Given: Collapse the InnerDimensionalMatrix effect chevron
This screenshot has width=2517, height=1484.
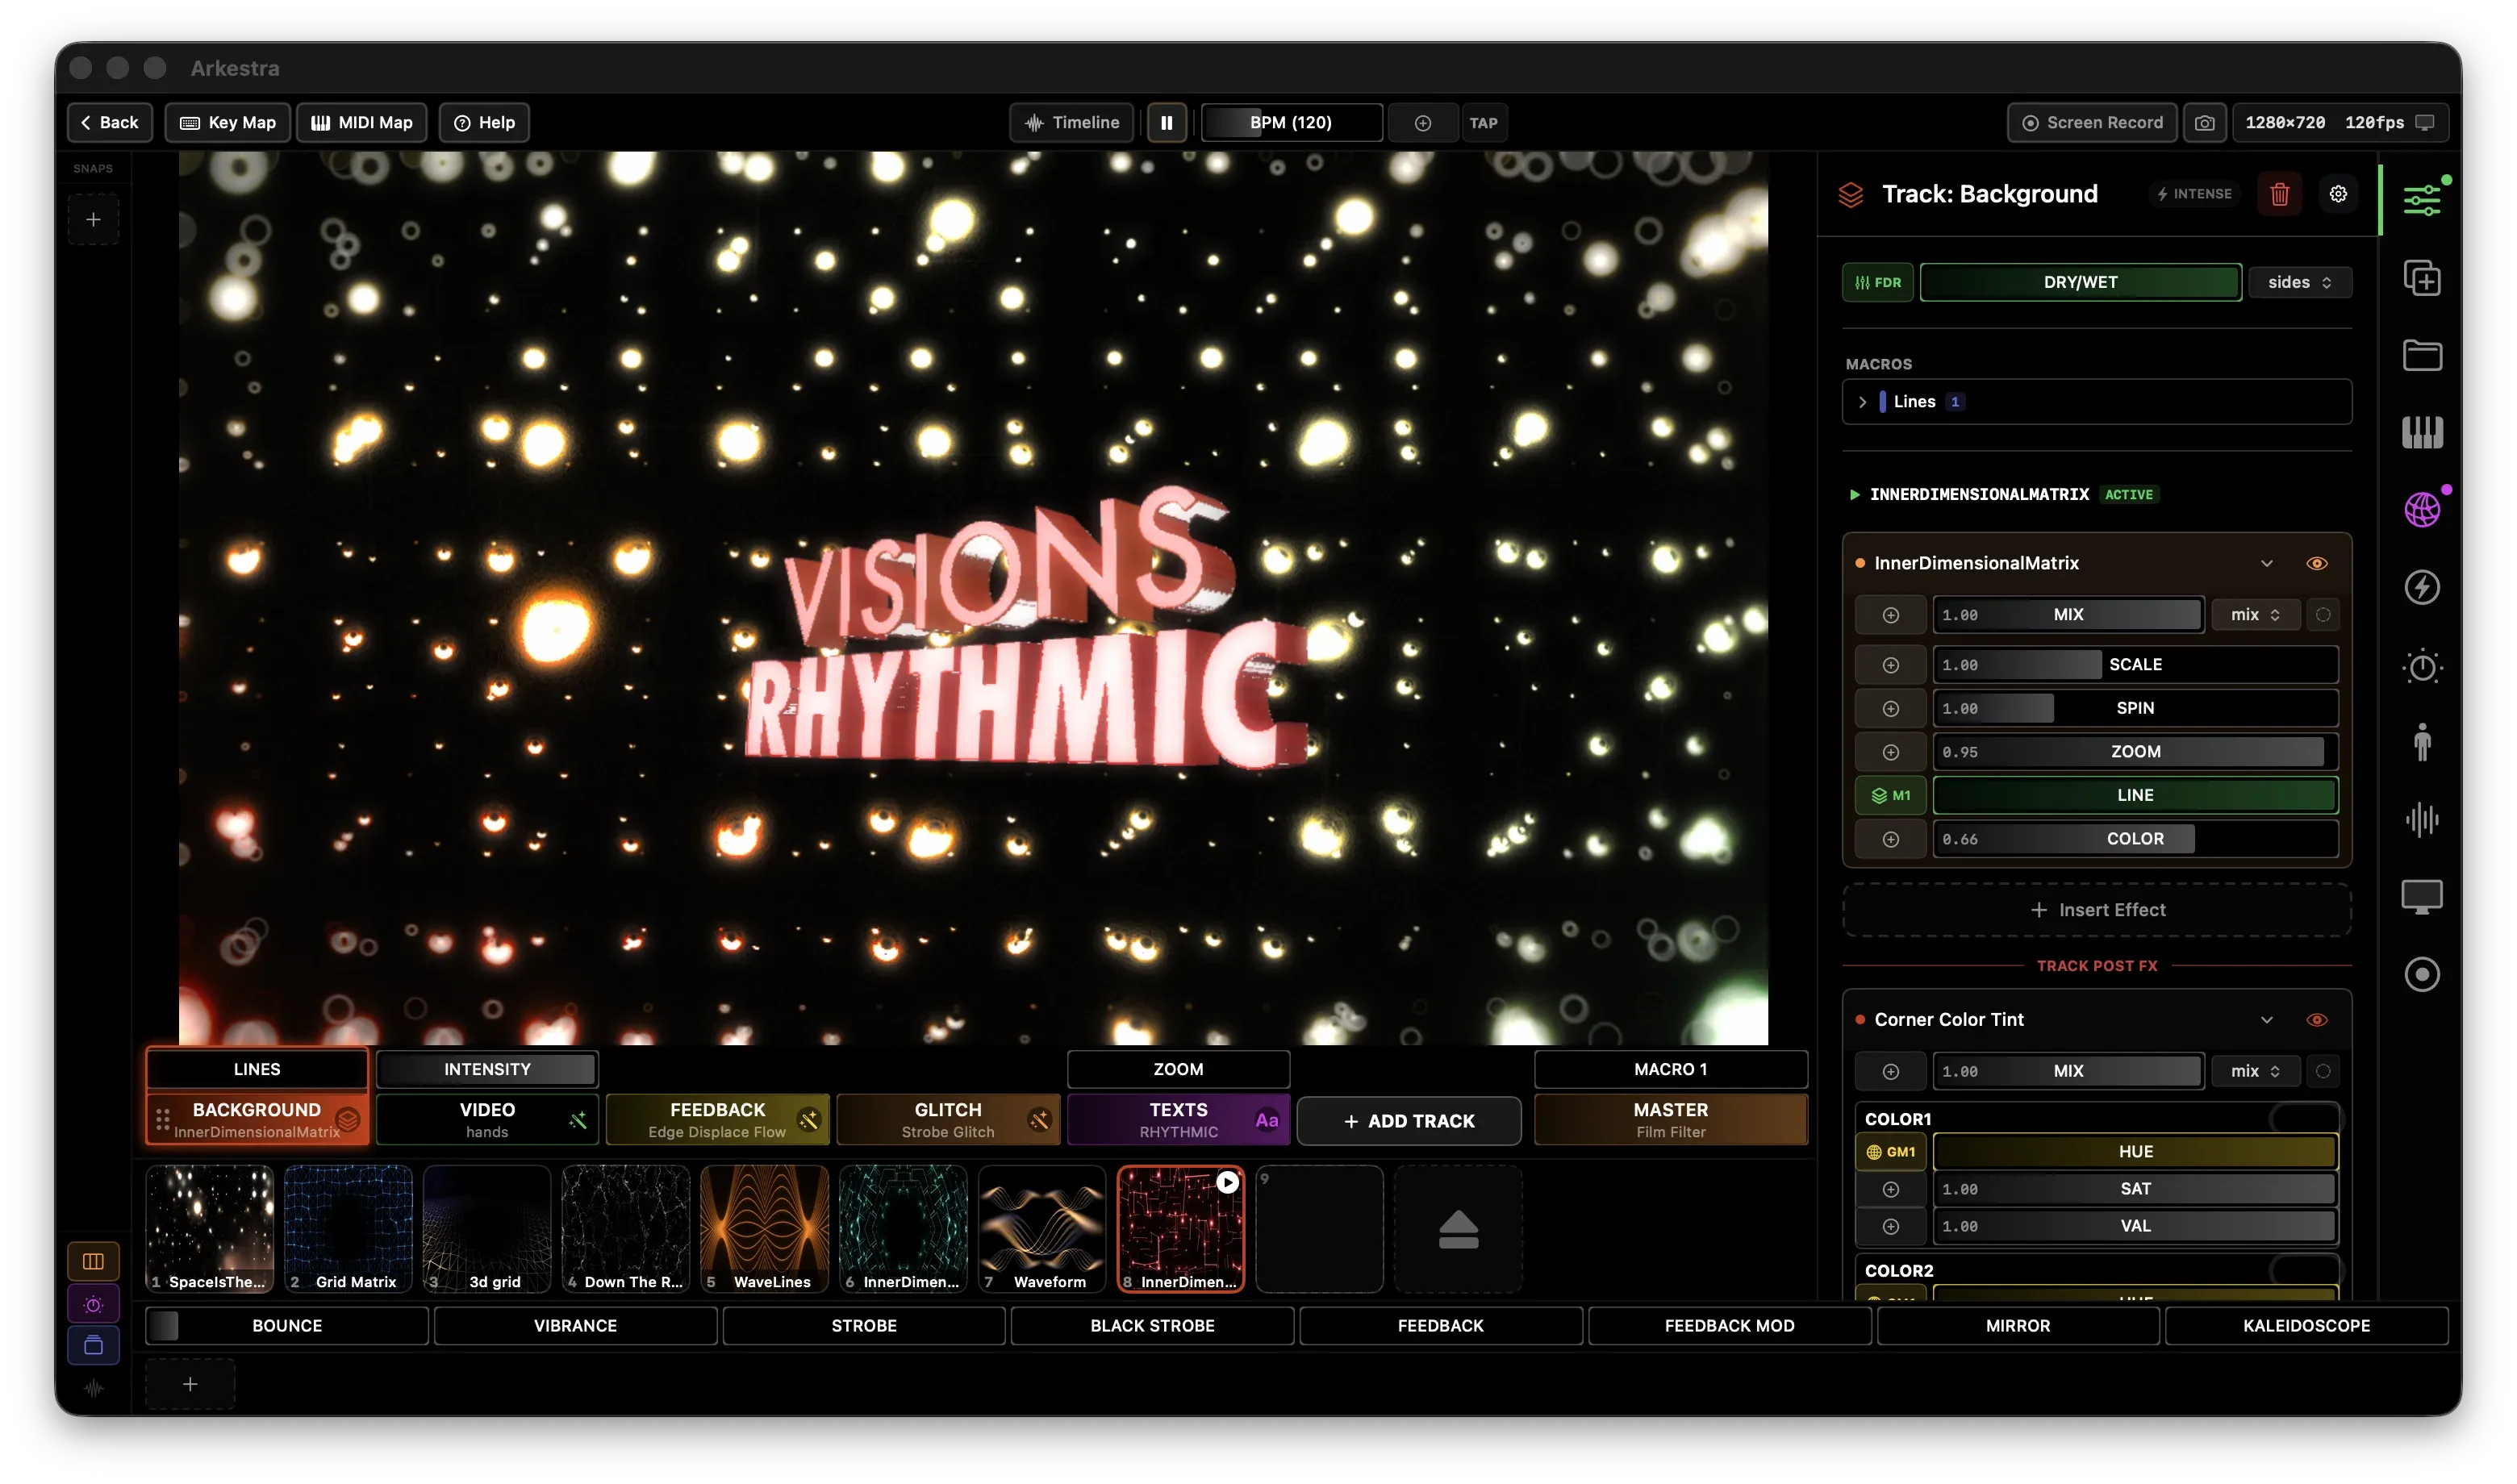Looking at the screenshot, I should (2266, 564).
